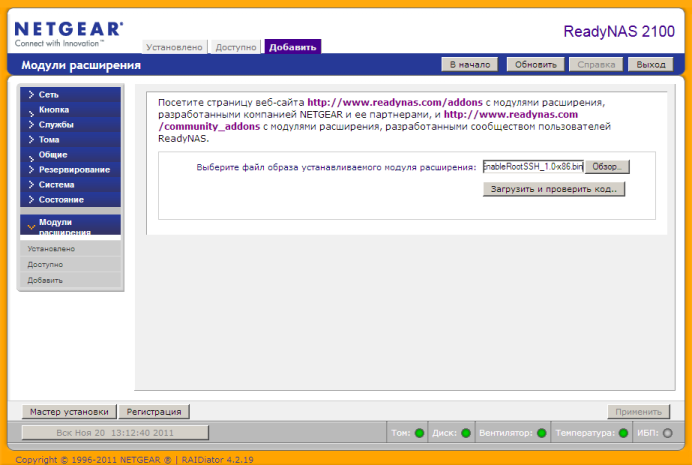Expand the Сеть menu section
The width and height of the screenshot is (692, 465).
point(70,94)
